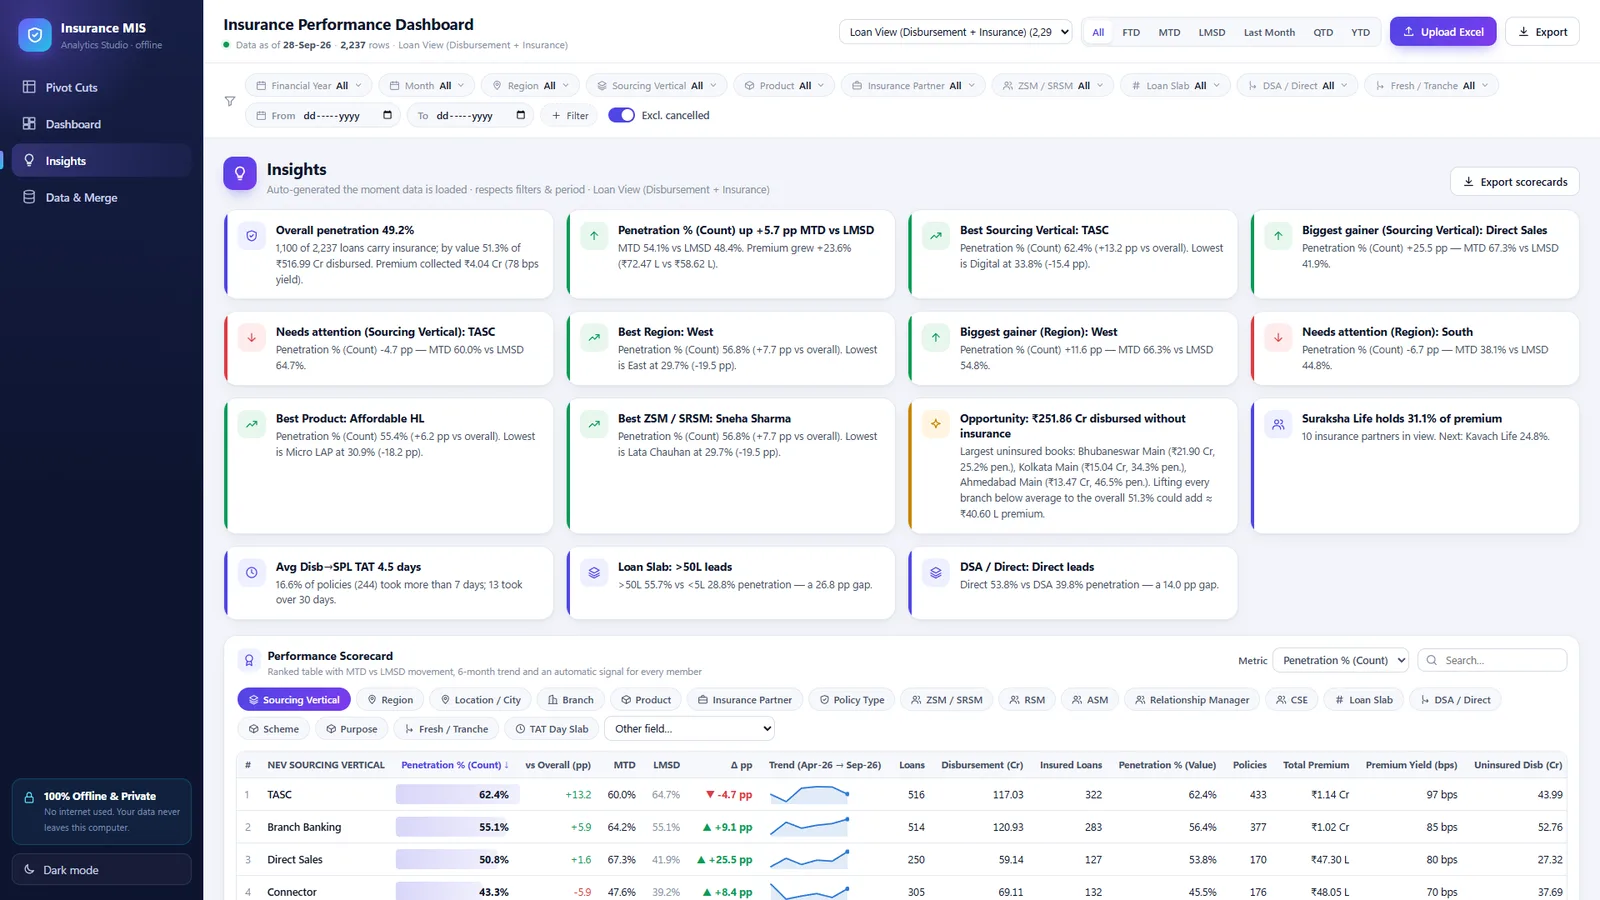Viewport: 1600px width, 900px height.
Task: Click layers icon on Loan Slab >50L card
Action: (x=594, y=573)
